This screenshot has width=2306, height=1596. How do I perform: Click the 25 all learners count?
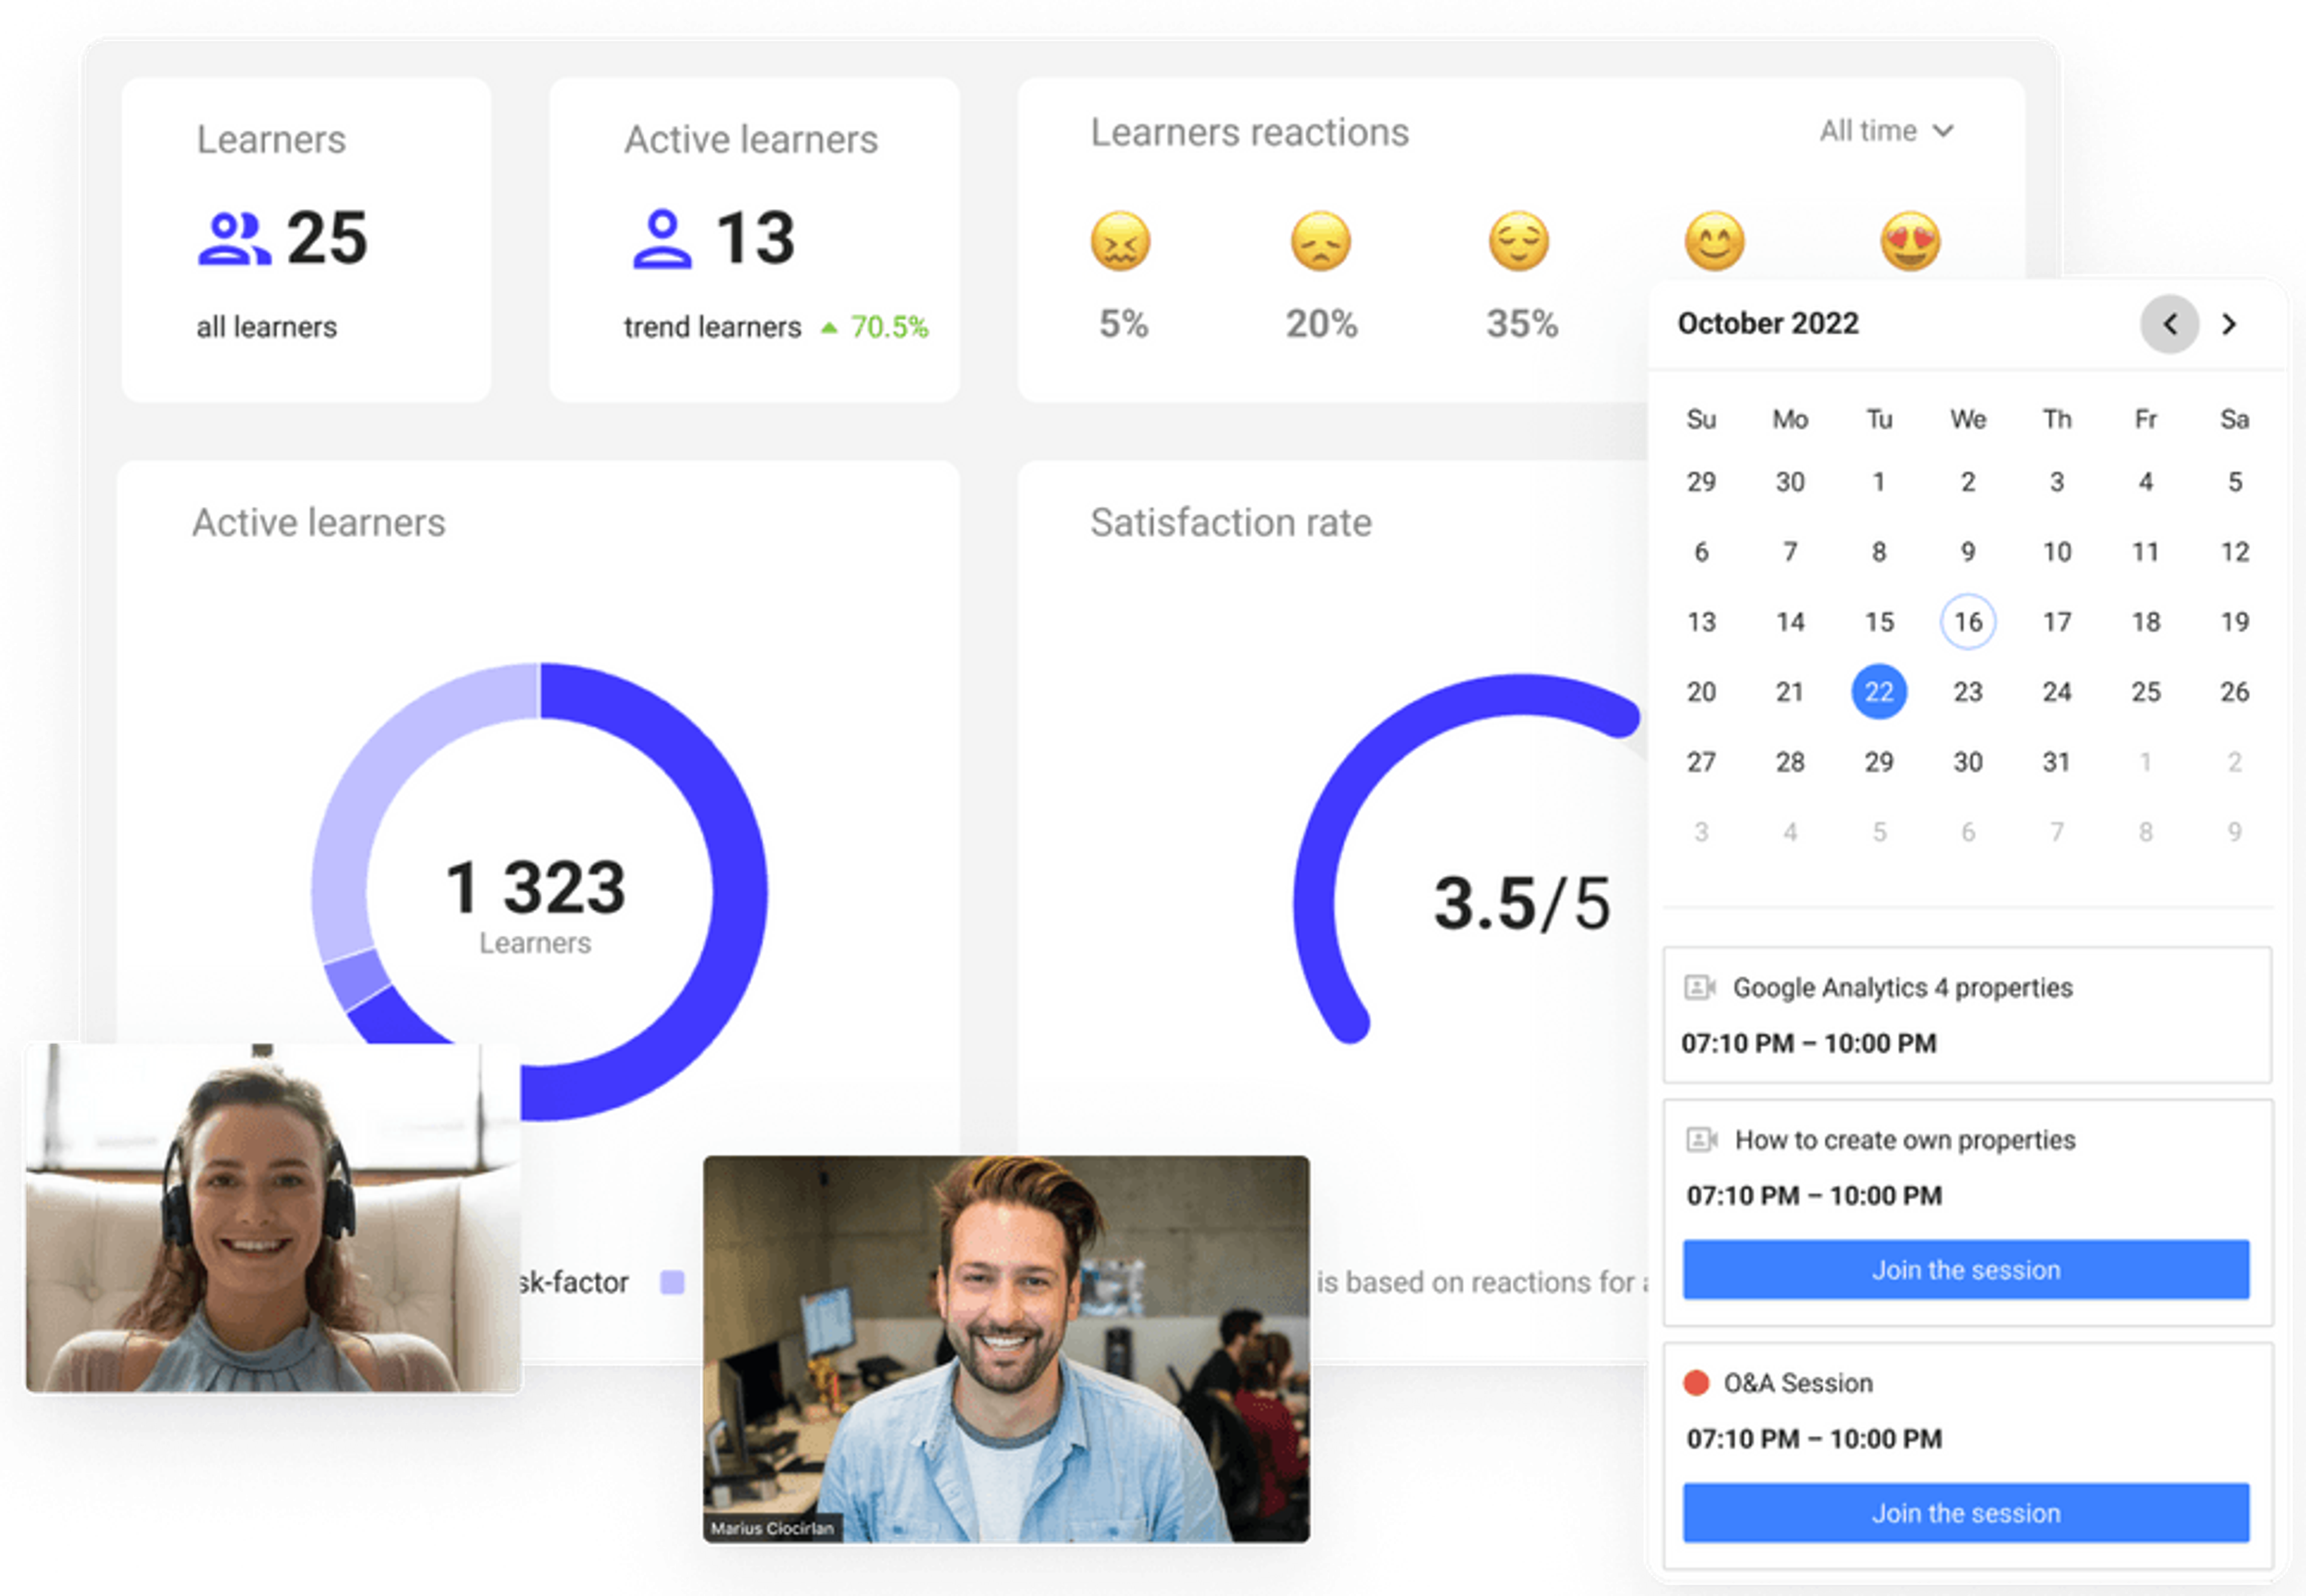coord(327,238)
